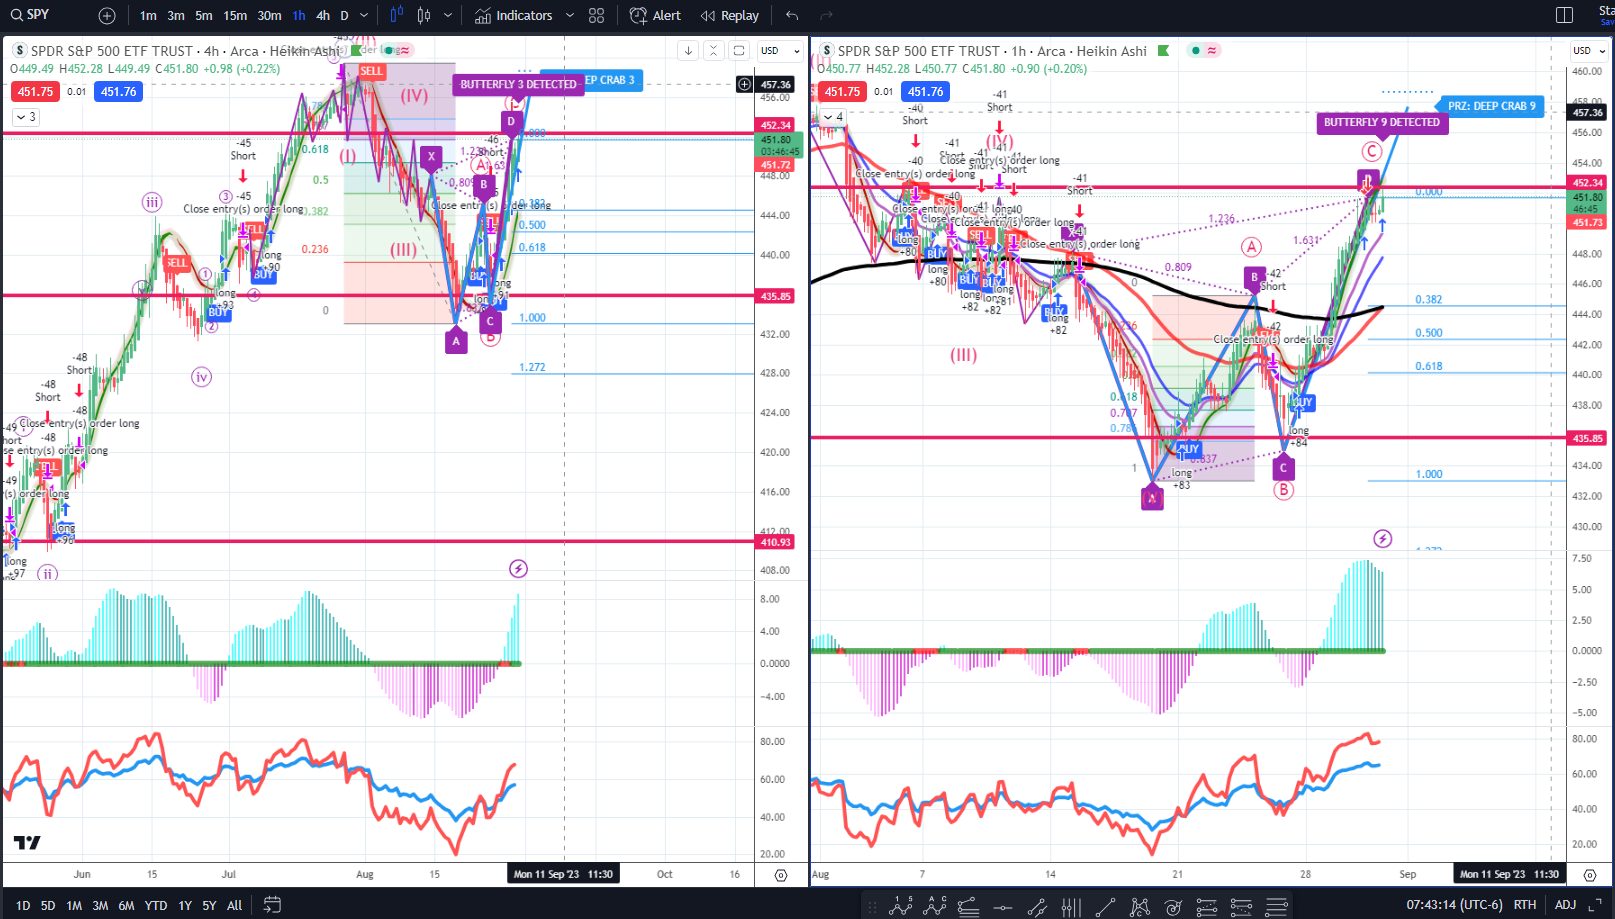Select the XABCD pattern drawing tool
1615x919 pixels.
[1139, 907]
